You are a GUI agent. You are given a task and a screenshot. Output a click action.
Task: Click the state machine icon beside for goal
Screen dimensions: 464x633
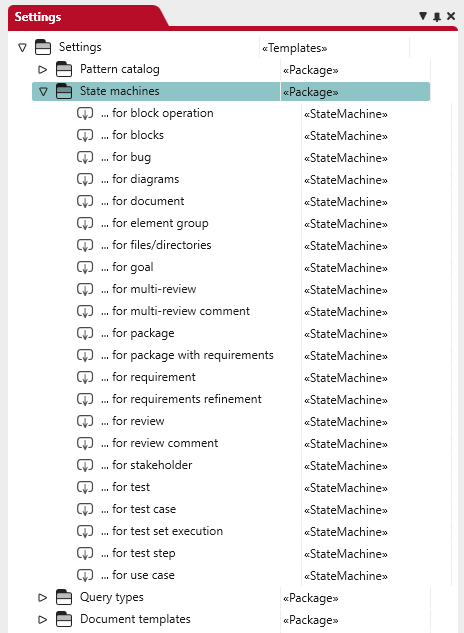tap(85, 267)
